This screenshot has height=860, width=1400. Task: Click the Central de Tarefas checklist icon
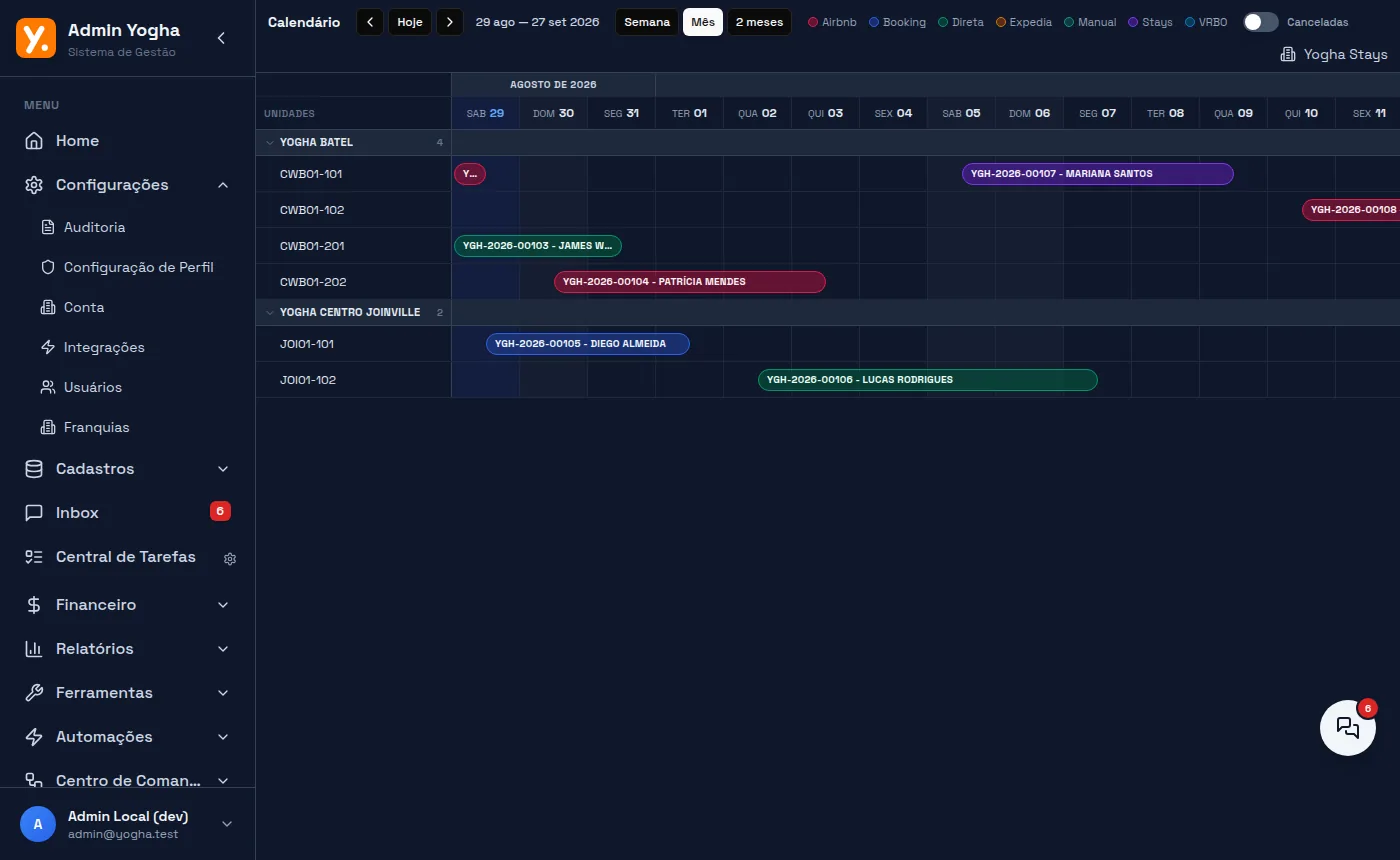point(34,557)
